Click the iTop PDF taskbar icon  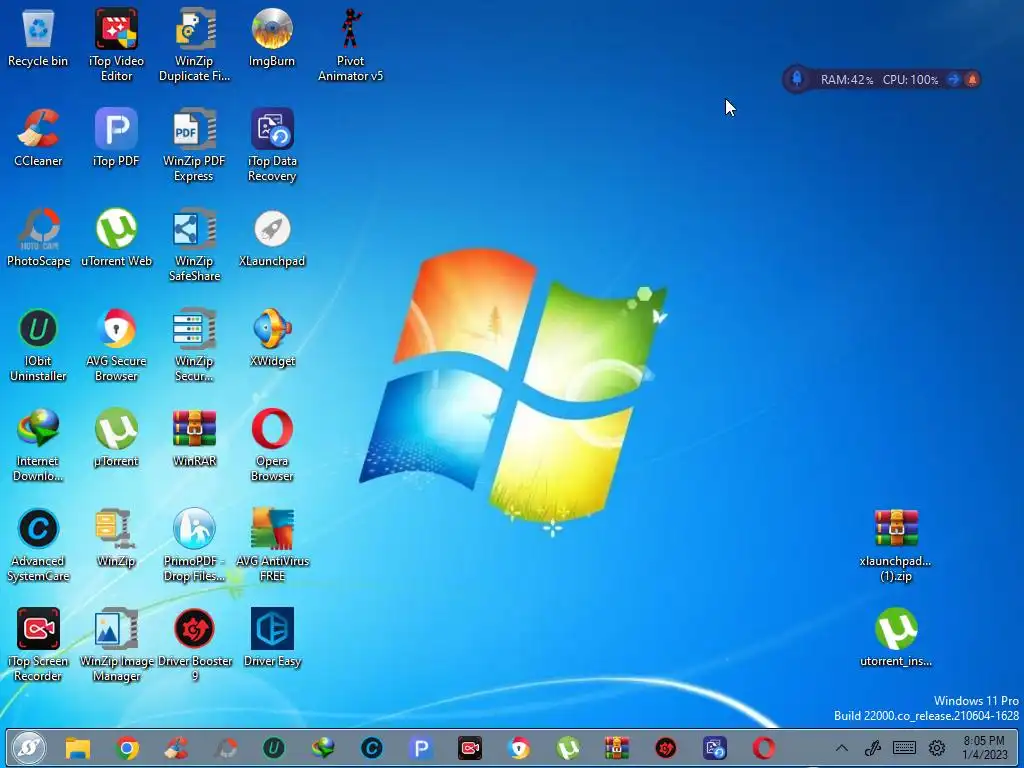click(x=421, y=748)
